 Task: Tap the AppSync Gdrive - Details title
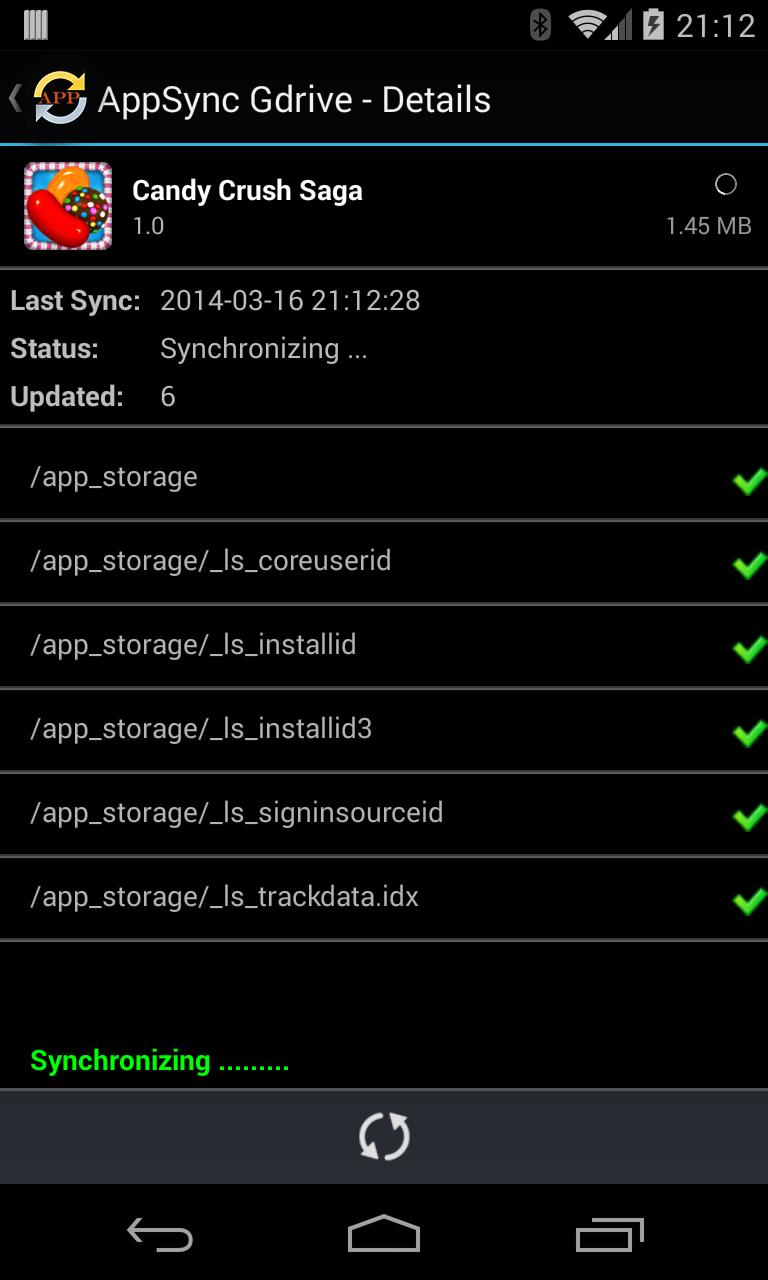295,98
